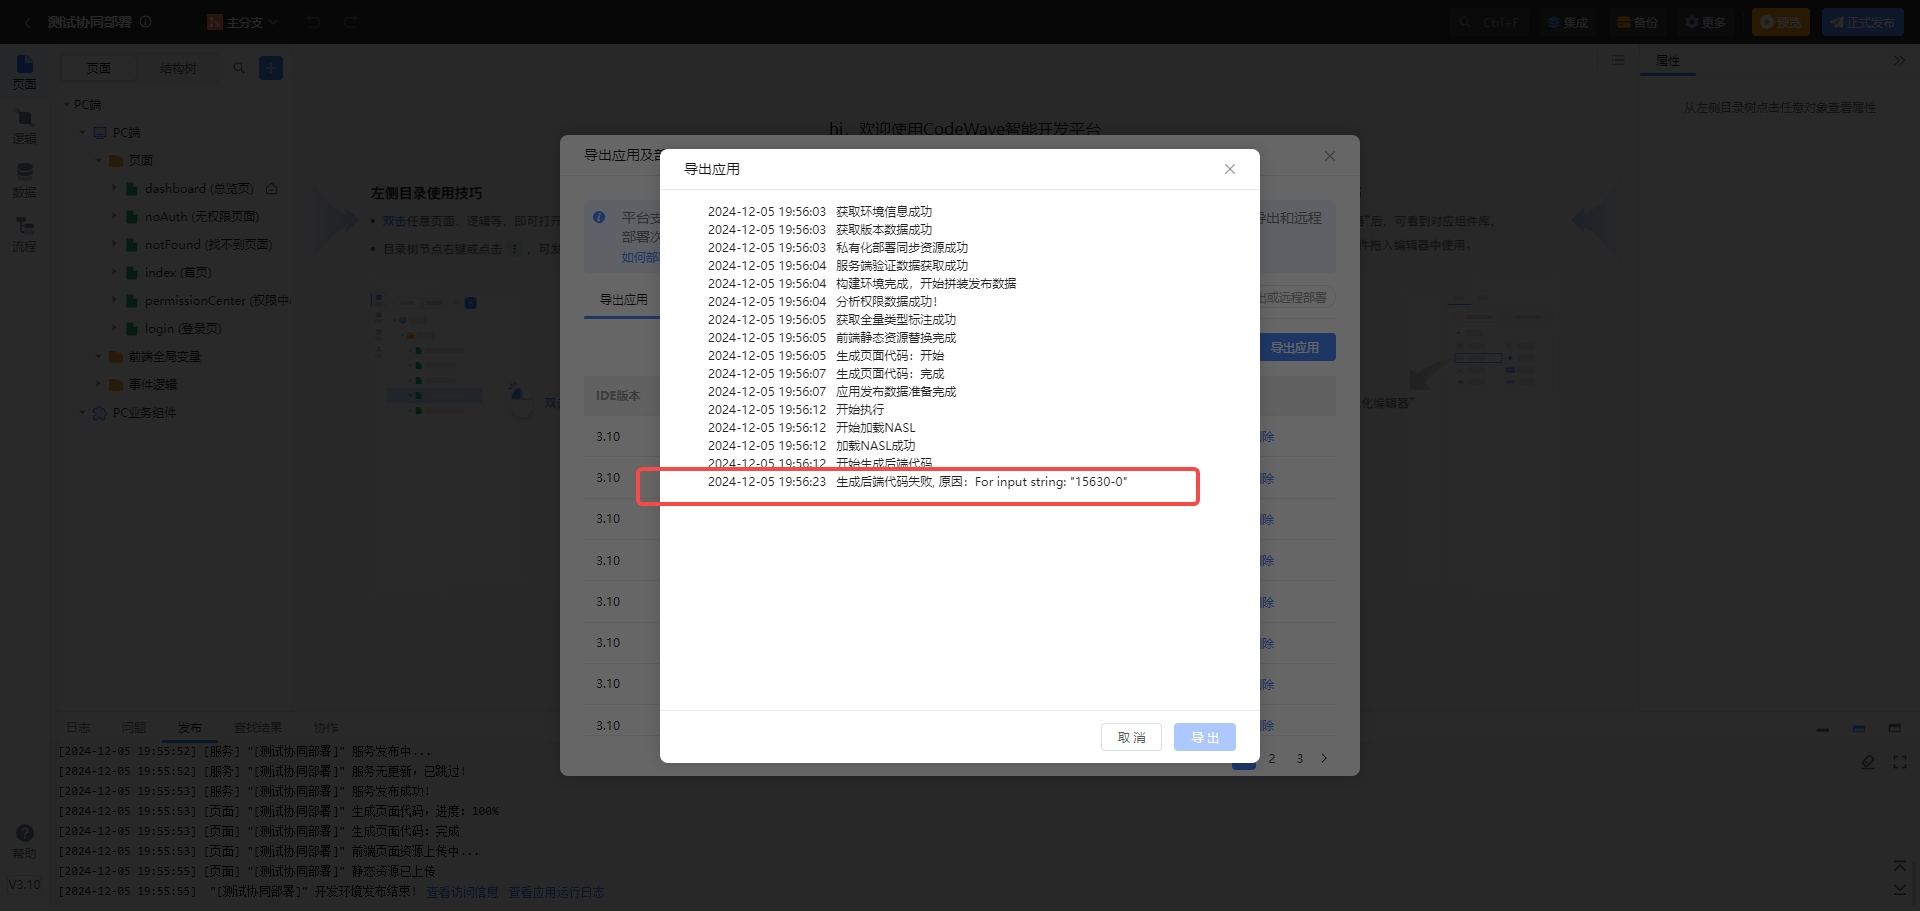1920x911 pixels.
Task: Open the Ctrl+F search box
Action: pyautogui.click(x=1488, y=22)
